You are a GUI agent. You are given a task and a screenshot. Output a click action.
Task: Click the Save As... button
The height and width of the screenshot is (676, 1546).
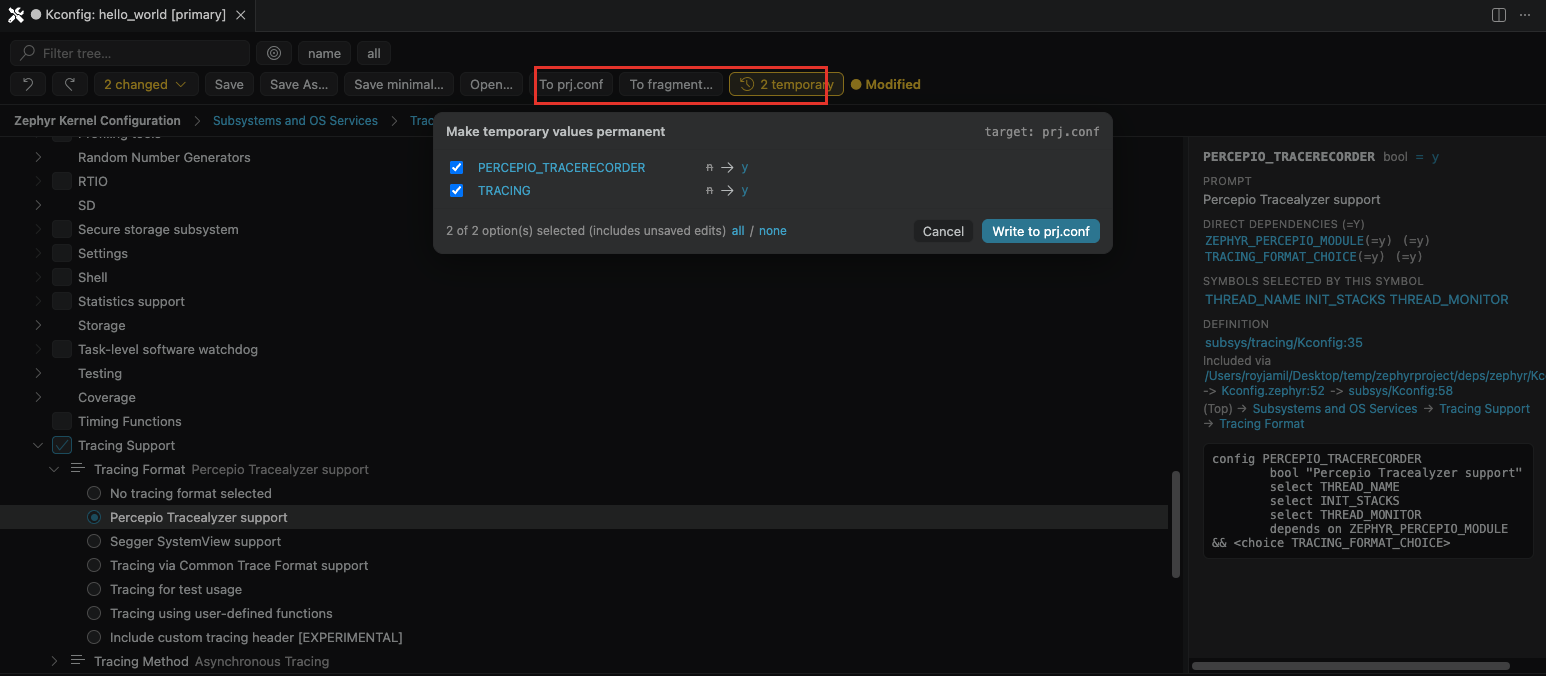299,84
